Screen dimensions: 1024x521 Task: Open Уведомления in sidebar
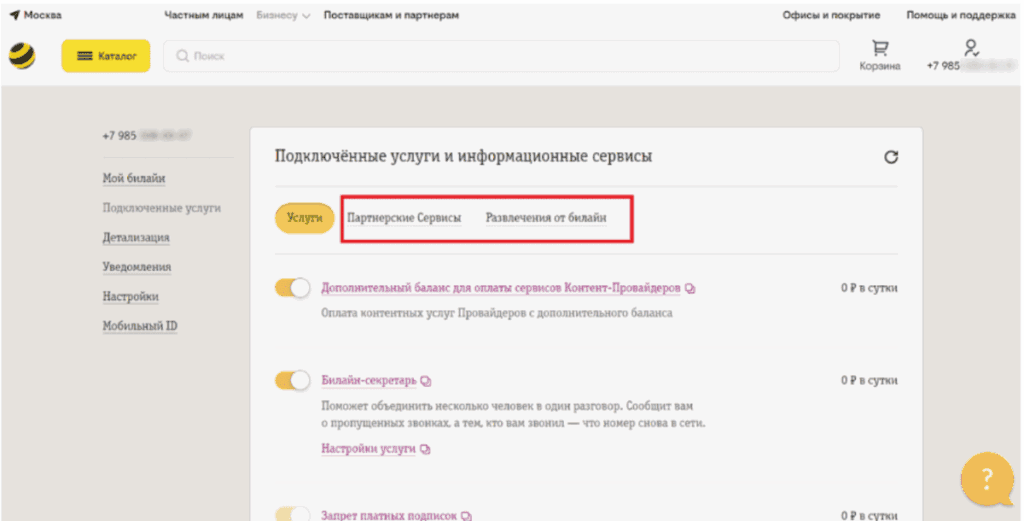137,267
